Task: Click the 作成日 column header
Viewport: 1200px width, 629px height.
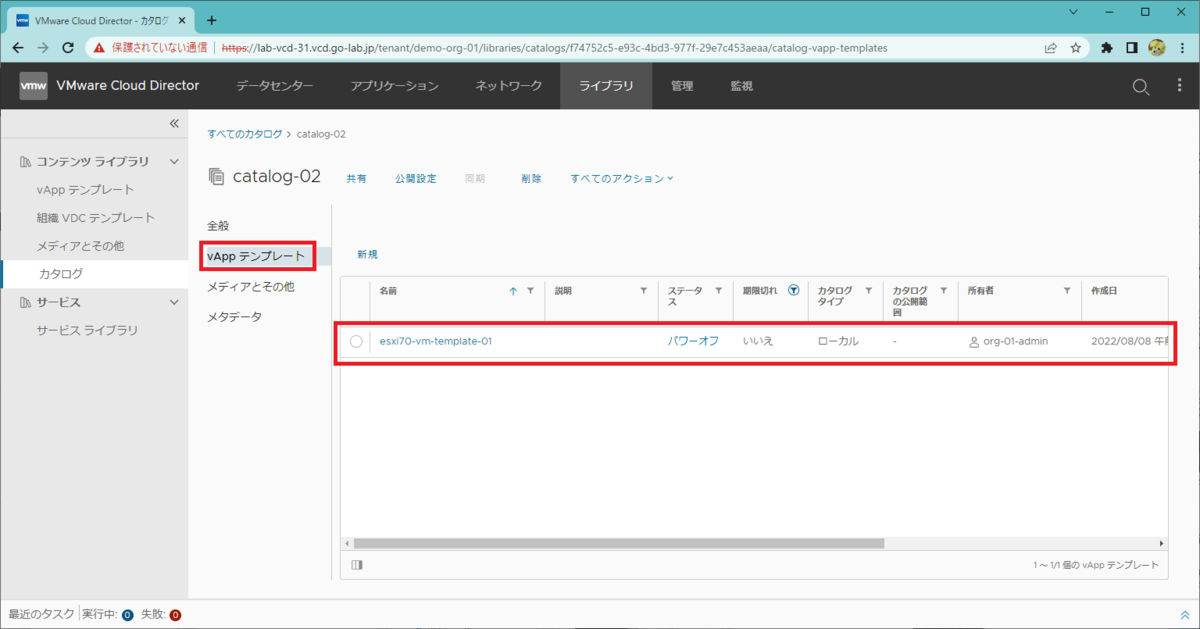Action: point(1104,290)
